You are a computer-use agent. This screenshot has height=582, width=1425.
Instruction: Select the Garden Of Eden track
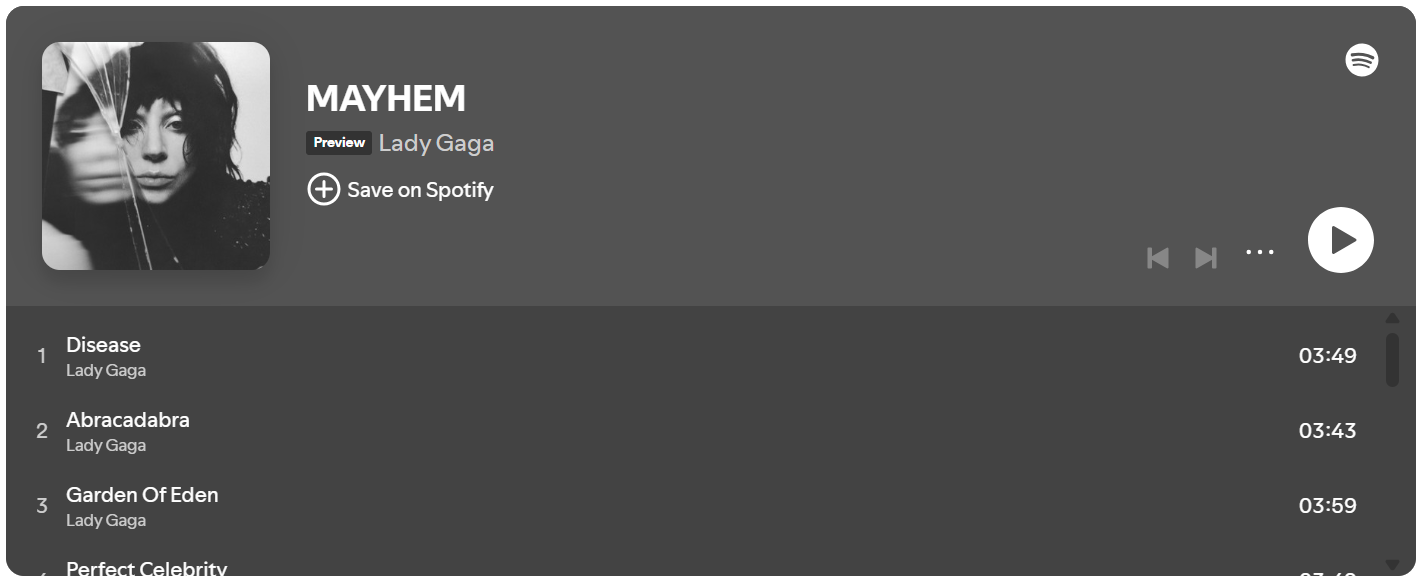(x=142, y=495)
